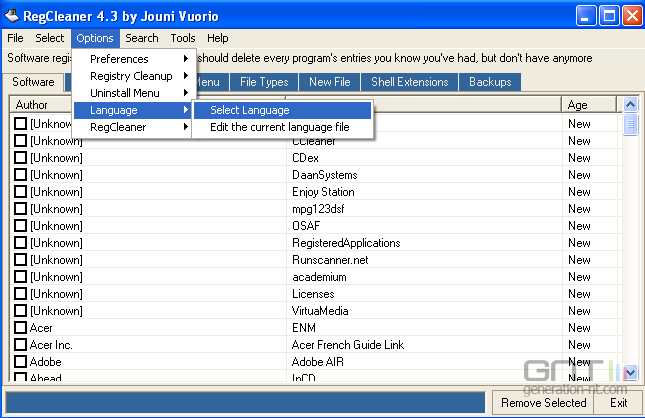Open the Select menu
The width and height of the screenshot is (645, 418).
click(49, 38)
